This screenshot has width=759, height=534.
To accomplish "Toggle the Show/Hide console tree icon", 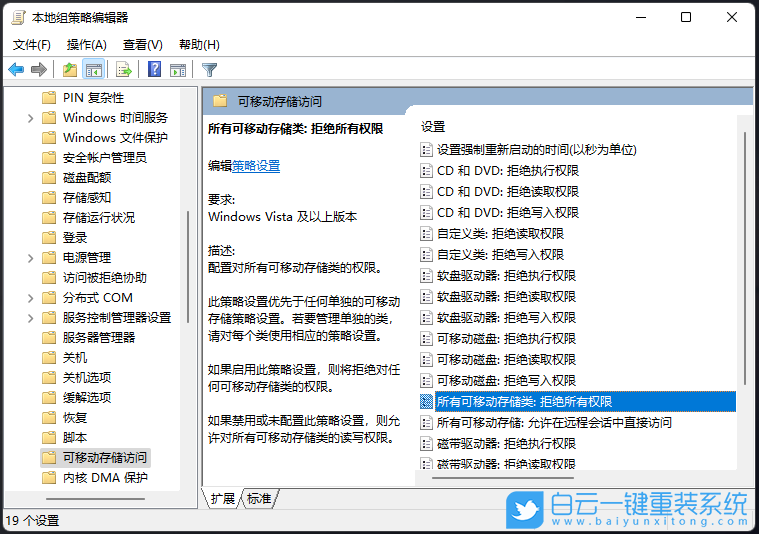I will tap(94, 70).
